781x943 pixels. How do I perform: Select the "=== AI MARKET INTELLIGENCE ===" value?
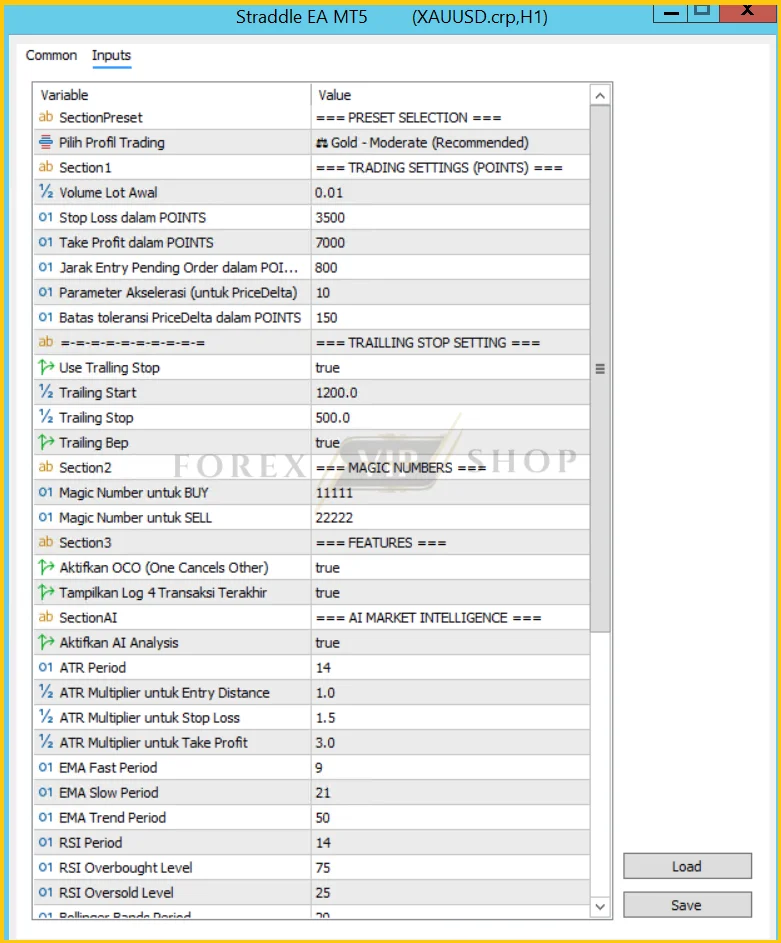[428, 618]
